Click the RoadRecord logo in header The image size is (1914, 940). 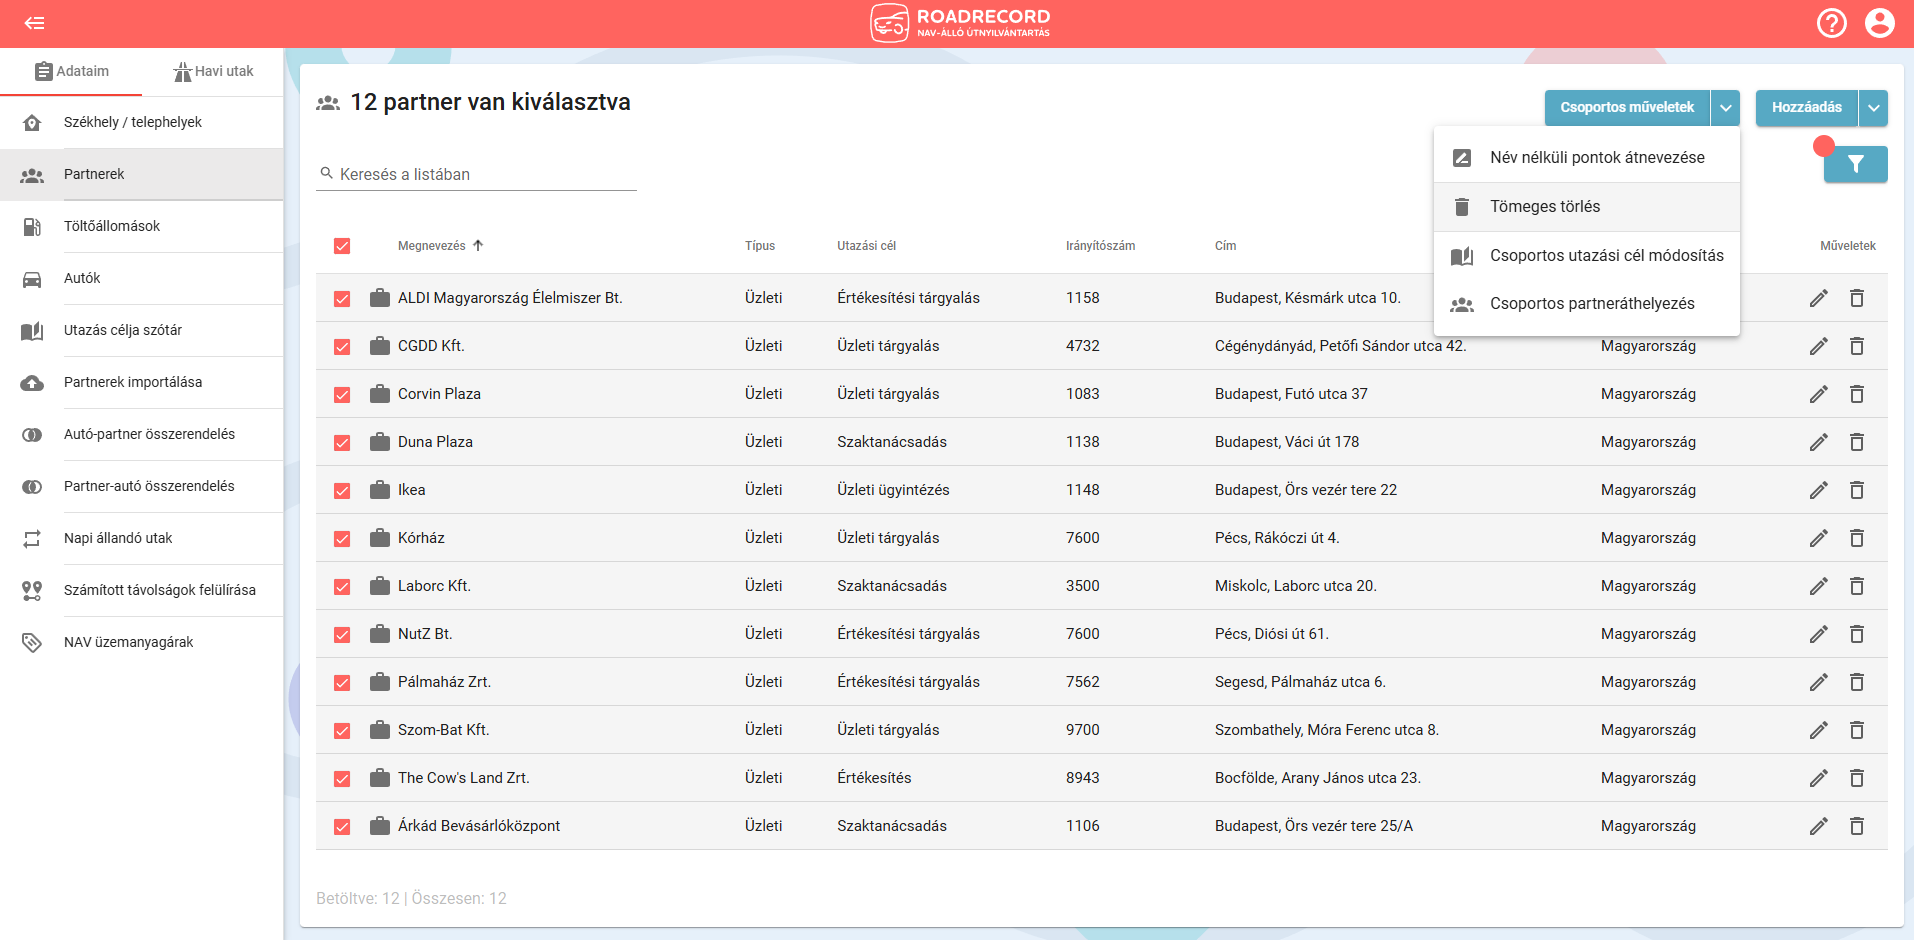pyautogui.click(x=960, y=23)
